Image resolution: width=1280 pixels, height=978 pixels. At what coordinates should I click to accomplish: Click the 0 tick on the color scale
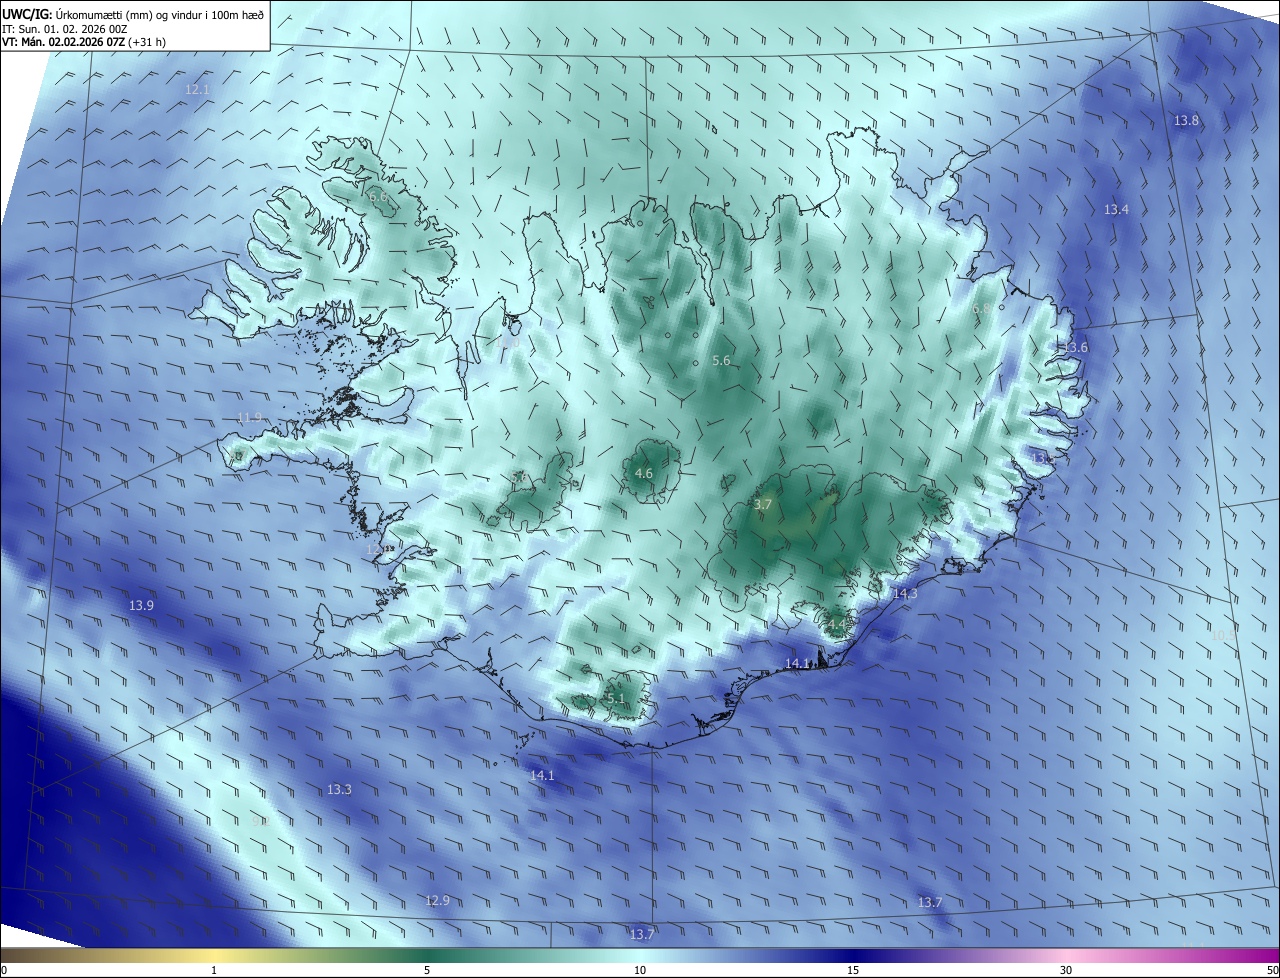click(3, 970)
